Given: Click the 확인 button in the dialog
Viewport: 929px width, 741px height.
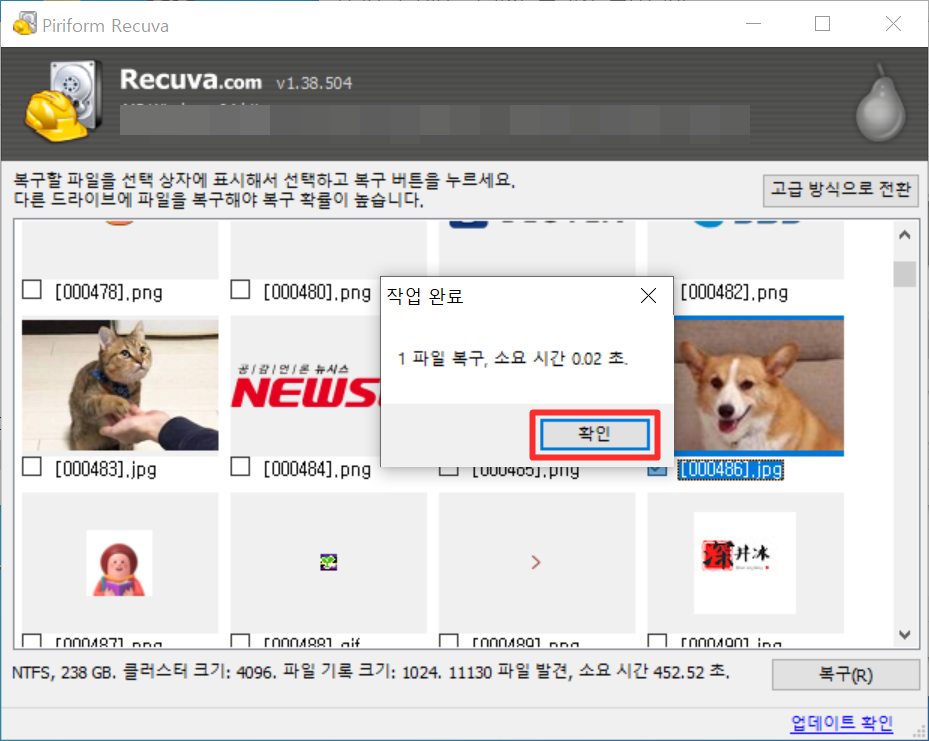Looking at the screenshot, I should tap(594, 434).
